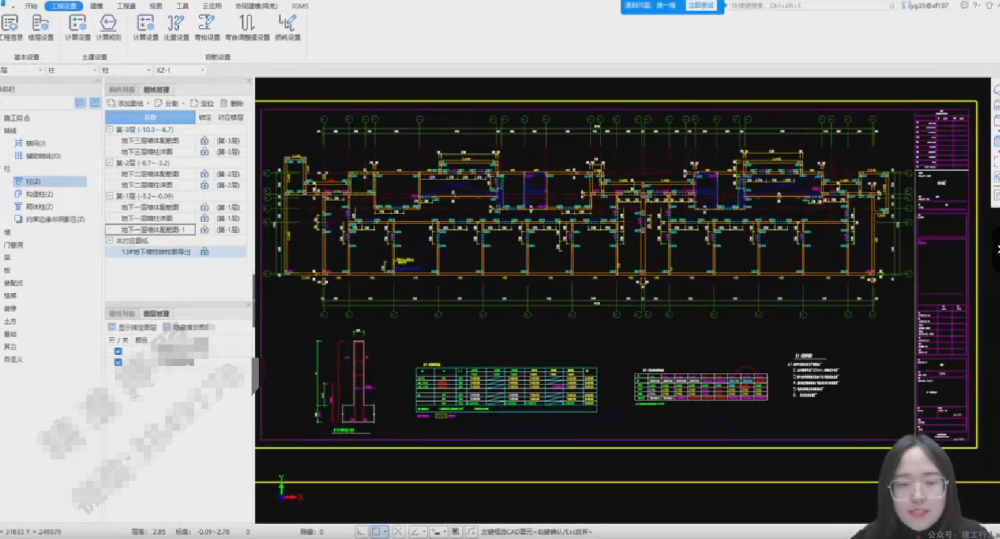Switch navigation panel to list view icon

point(80,103)
